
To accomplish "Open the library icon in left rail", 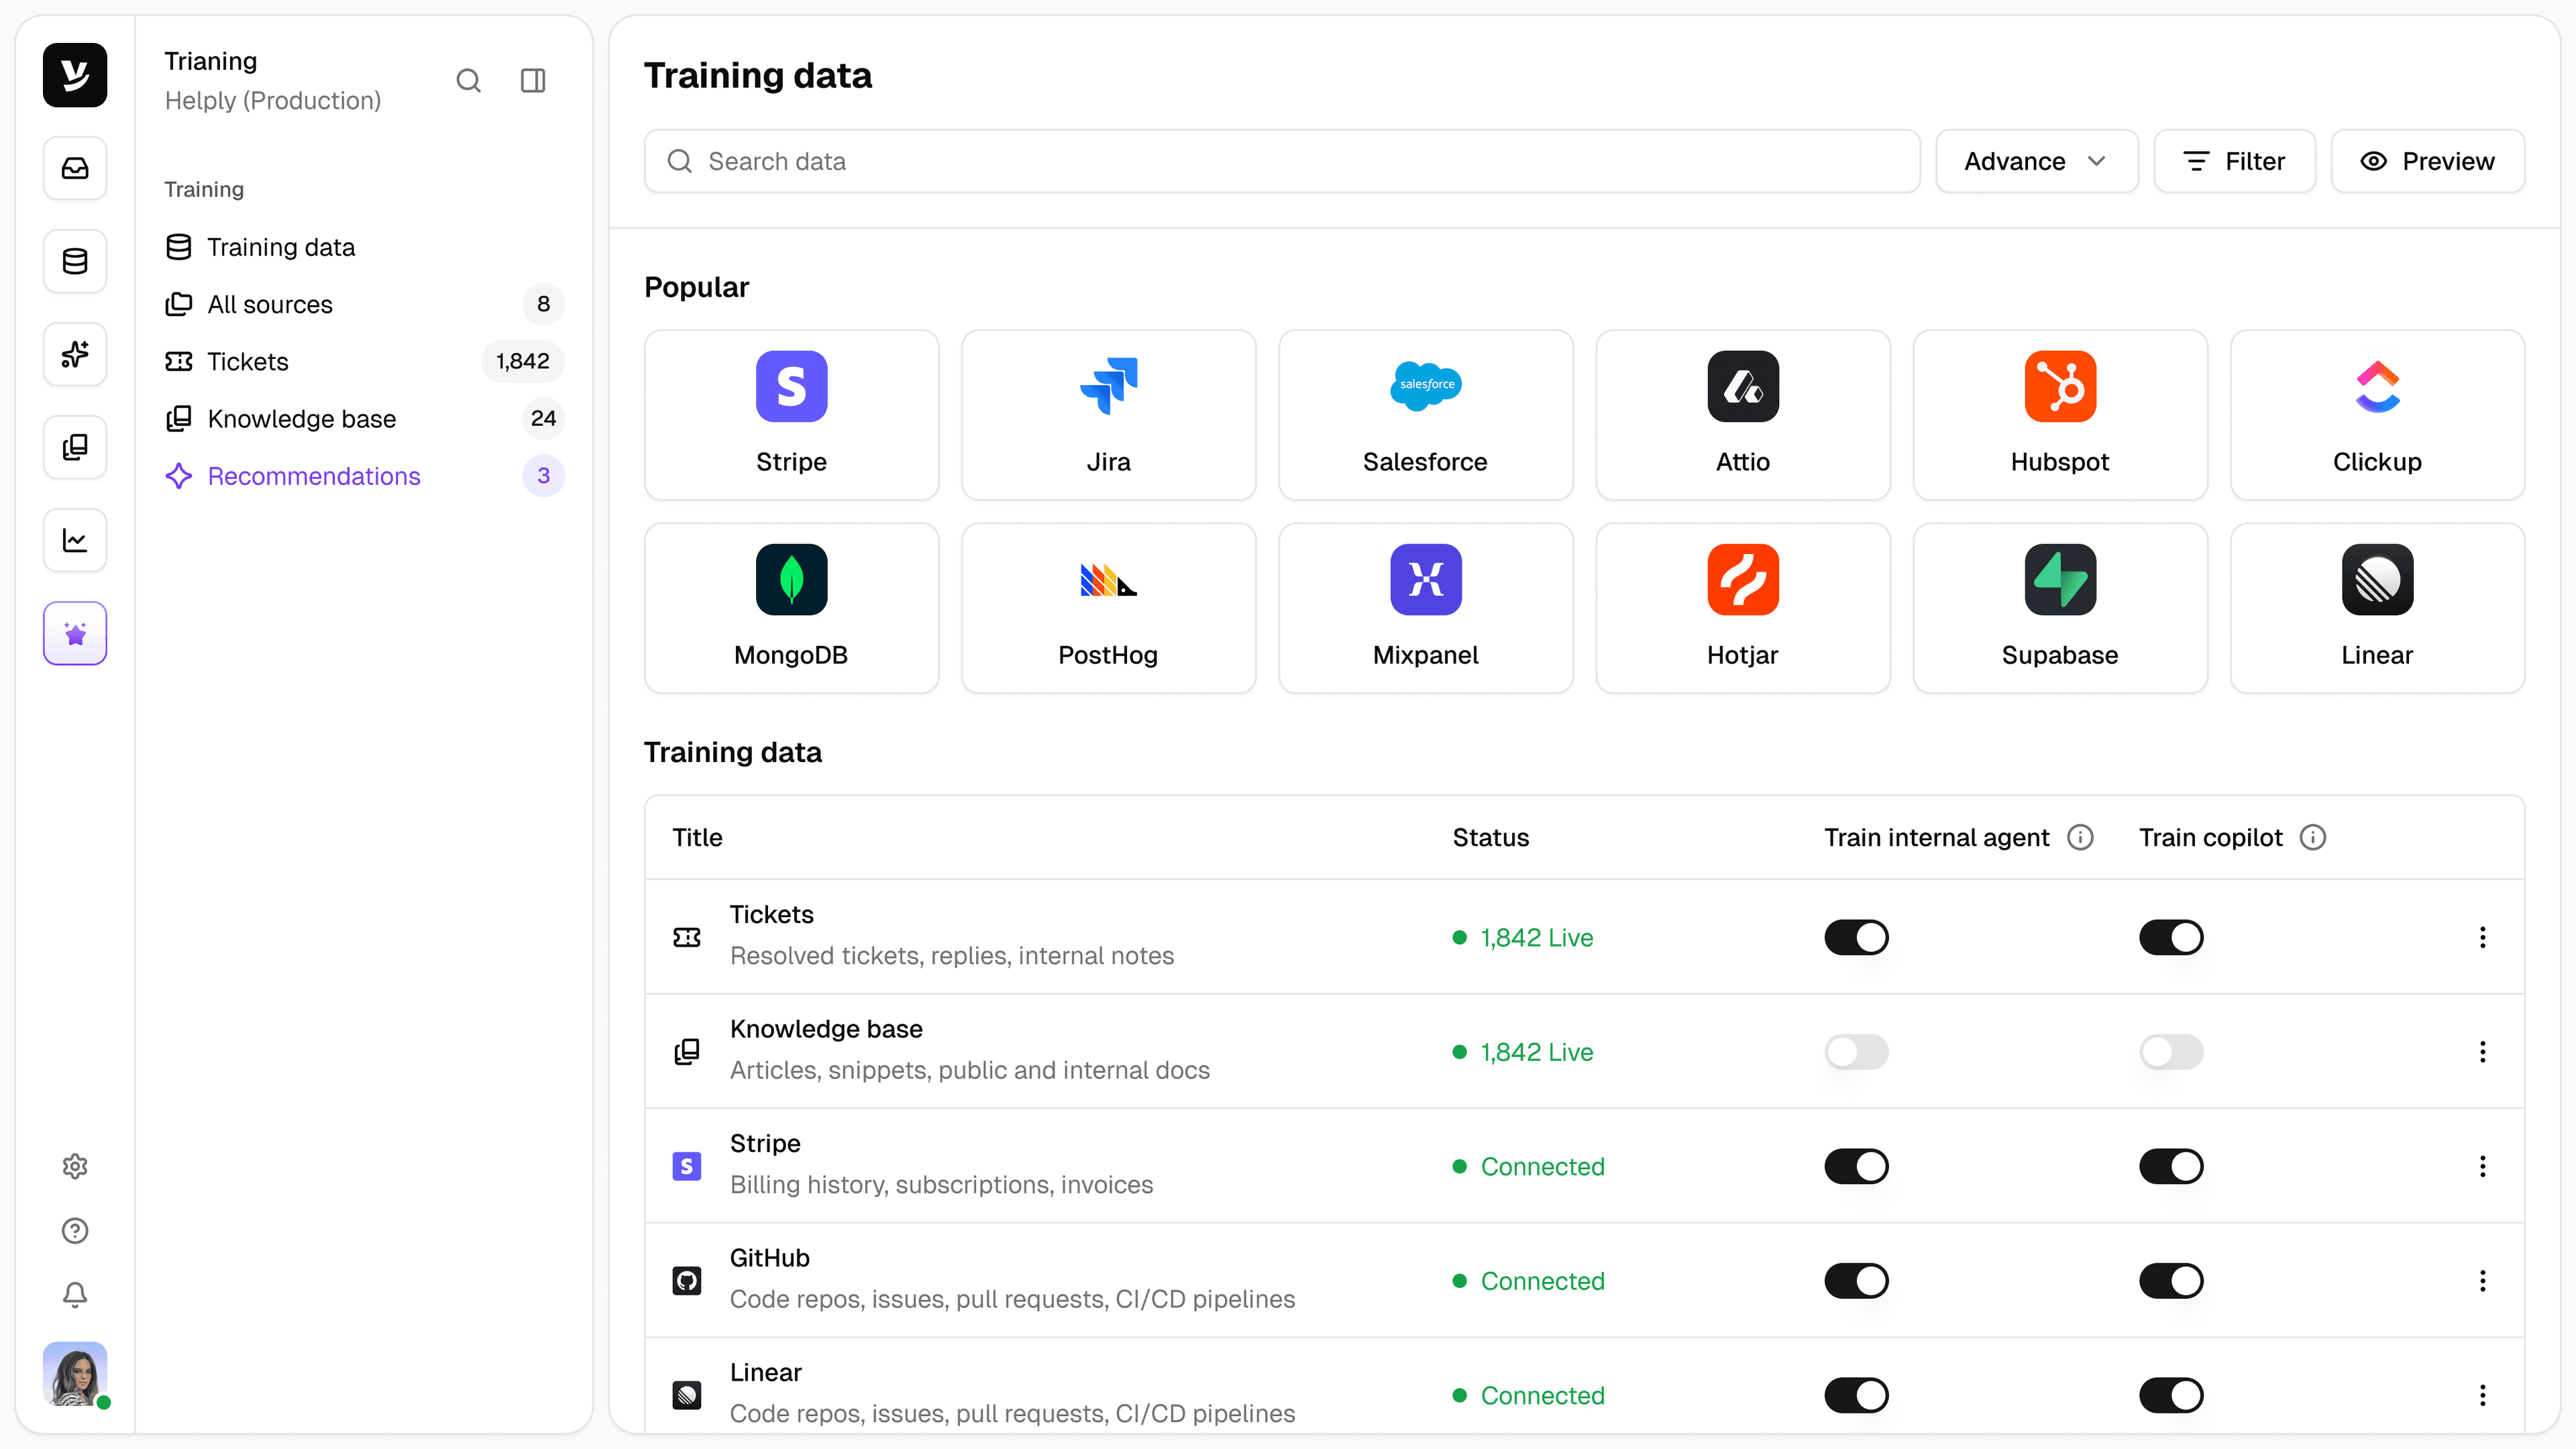I will 75,447.
